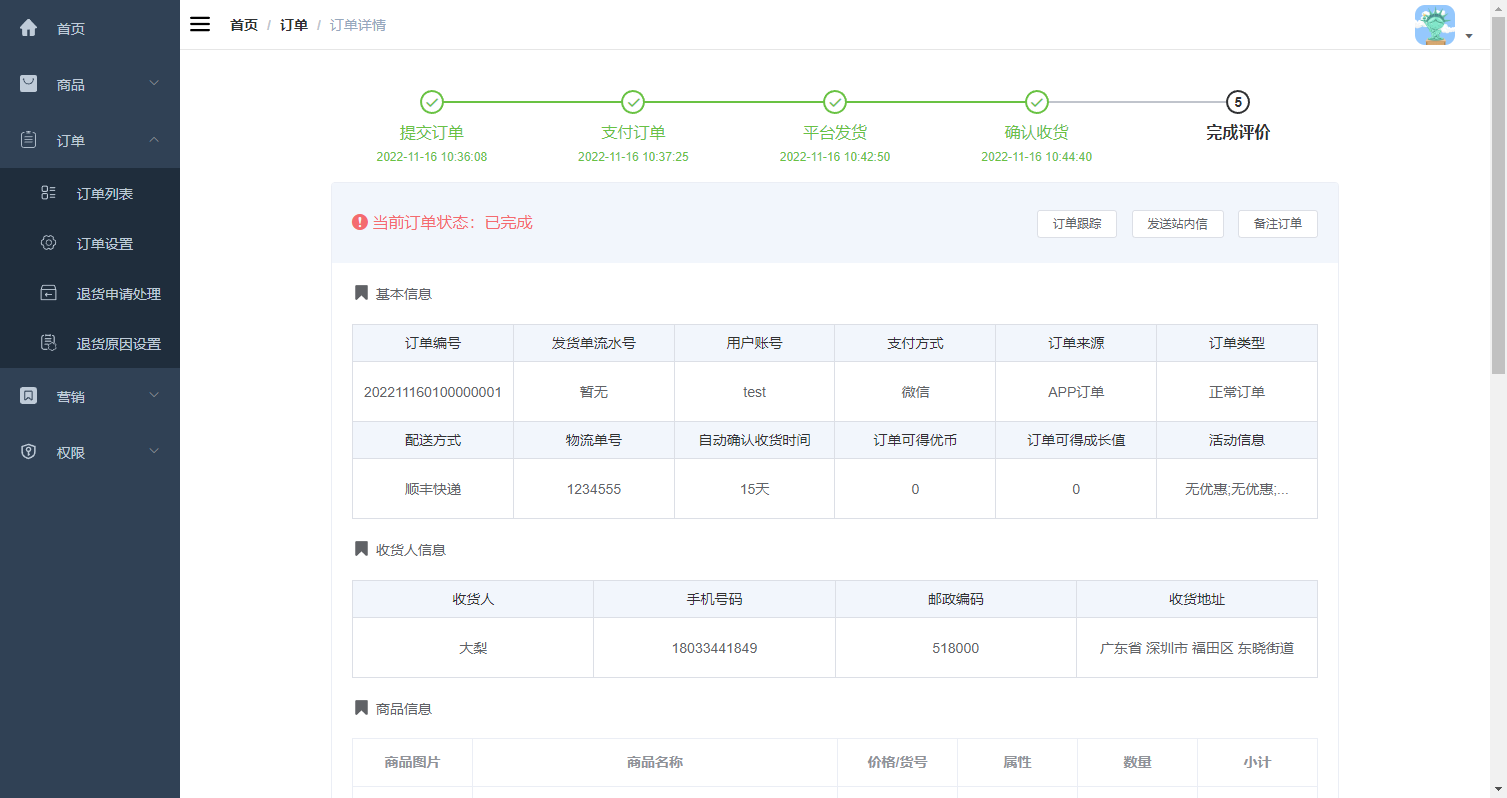The image size is (1507, 798).
Task: Click the 备注订单 button
Action: click(x=1278, y=224)
